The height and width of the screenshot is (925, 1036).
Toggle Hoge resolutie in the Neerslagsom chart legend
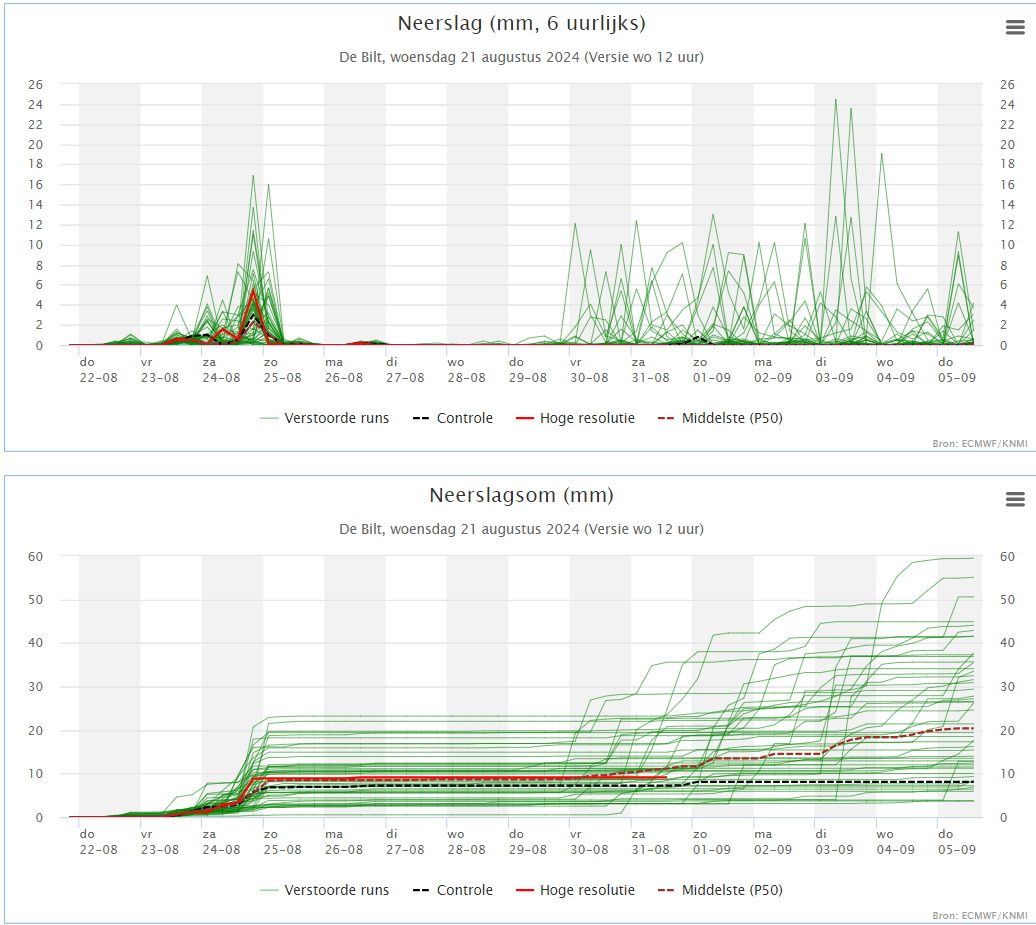click(587, 890)
